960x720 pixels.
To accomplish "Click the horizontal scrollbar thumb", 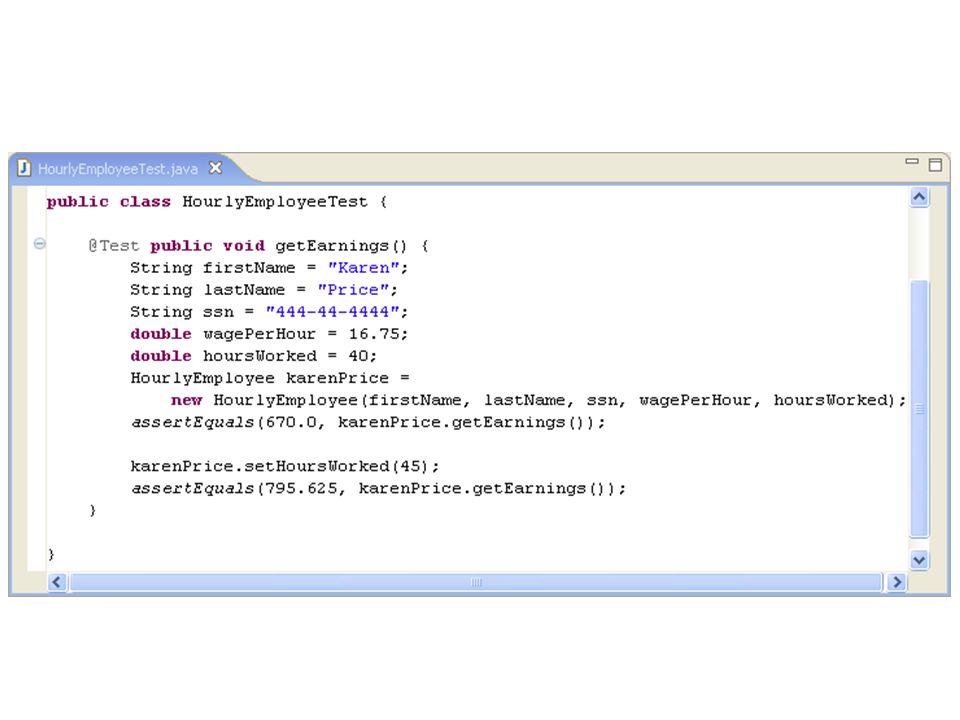I will pos(476,582).
